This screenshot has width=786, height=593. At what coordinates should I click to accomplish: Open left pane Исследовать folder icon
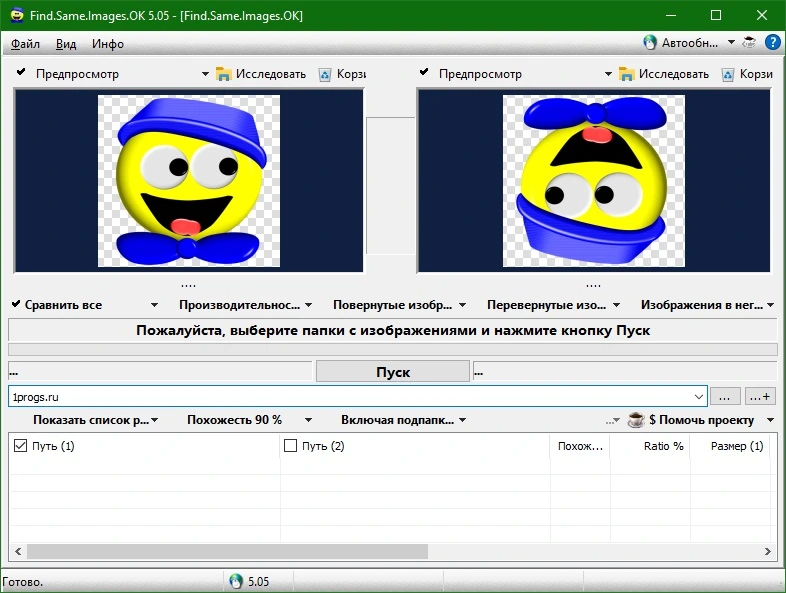tap(223, 74)
